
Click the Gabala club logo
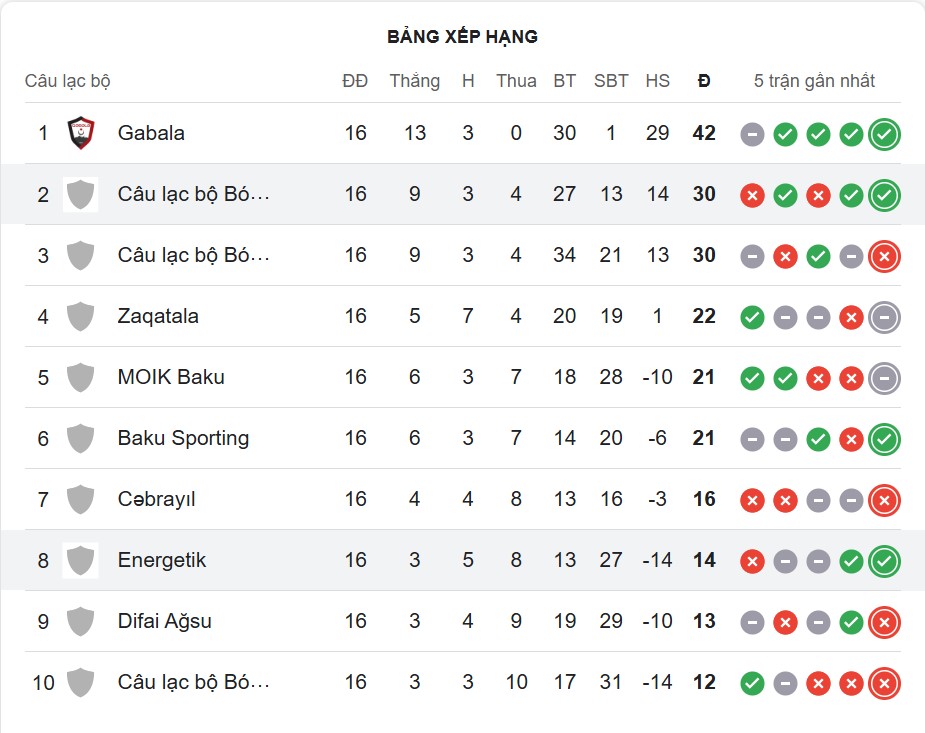(x=80, y=133)
